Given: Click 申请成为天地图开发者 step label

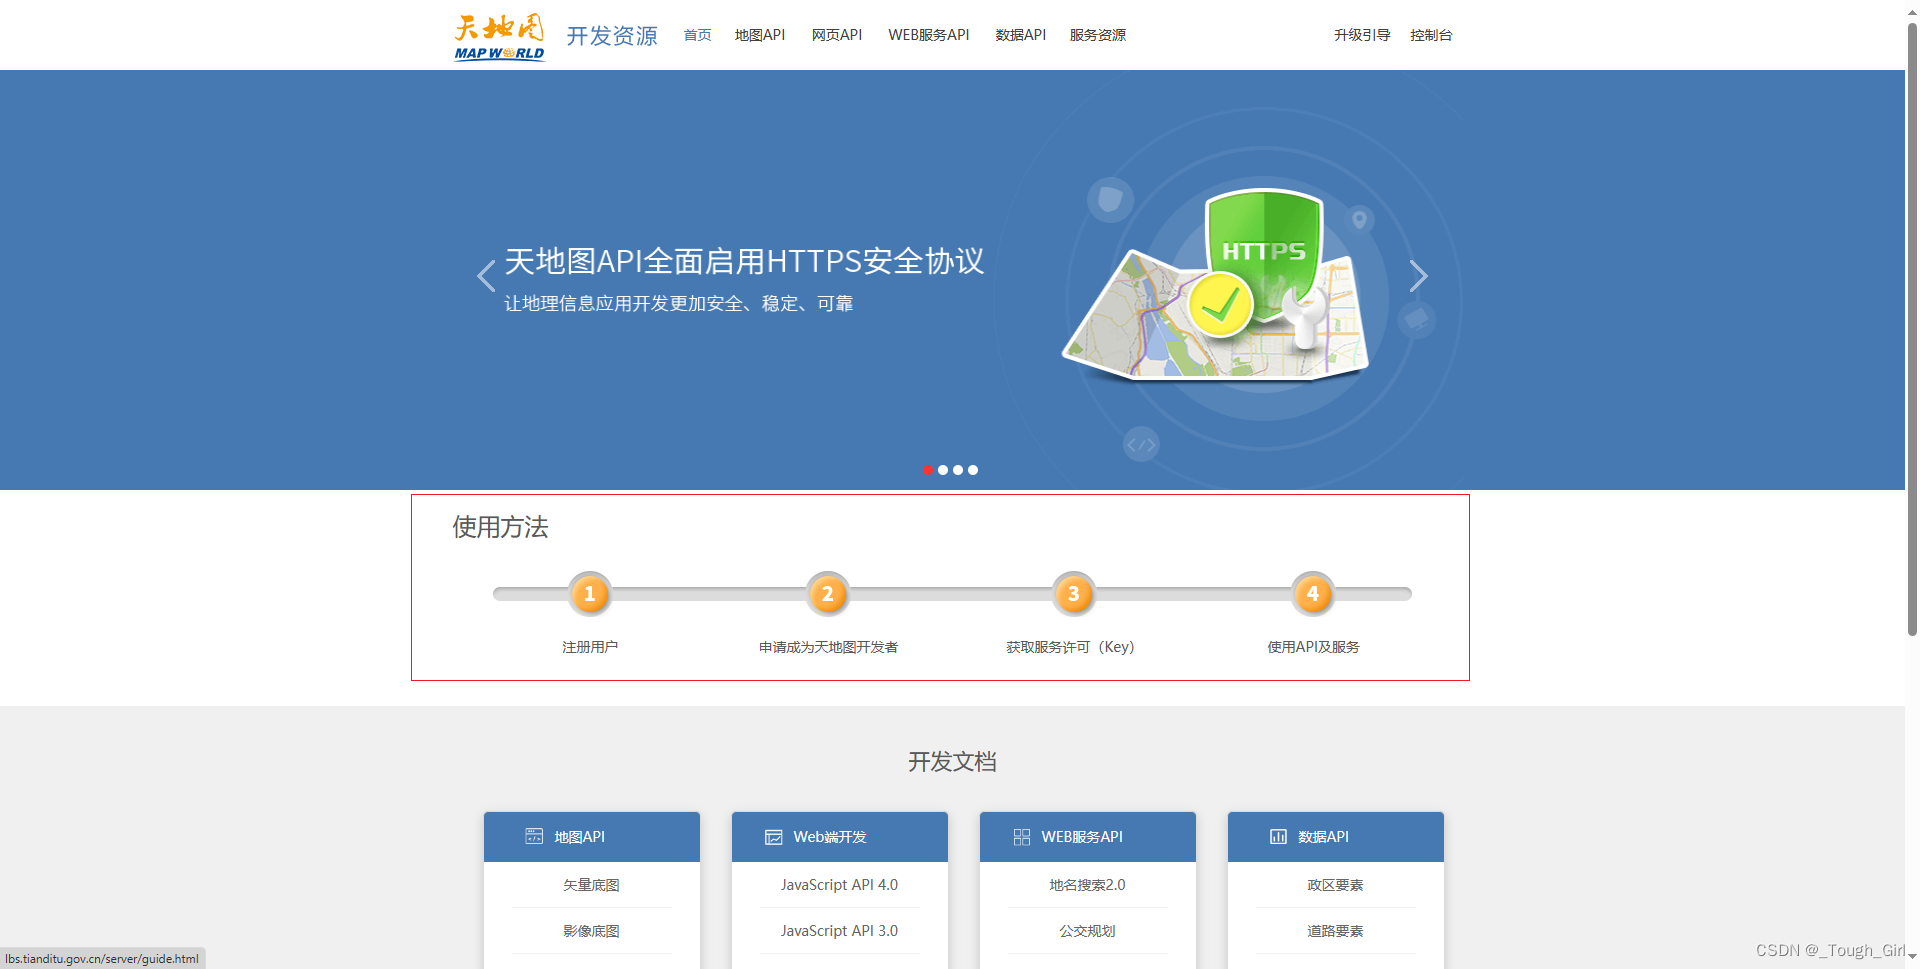Looking at the screenshot, I should [x=828, y=647].
